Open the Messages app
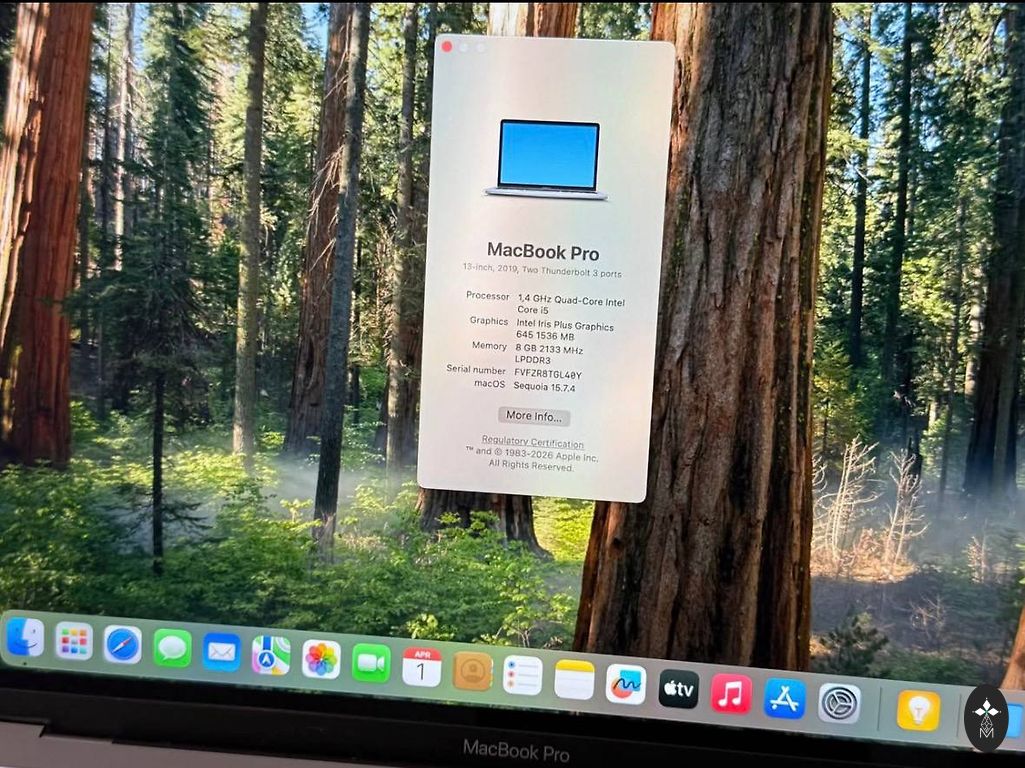Viewport: 1025px width, 768px height. click(173, 648)
